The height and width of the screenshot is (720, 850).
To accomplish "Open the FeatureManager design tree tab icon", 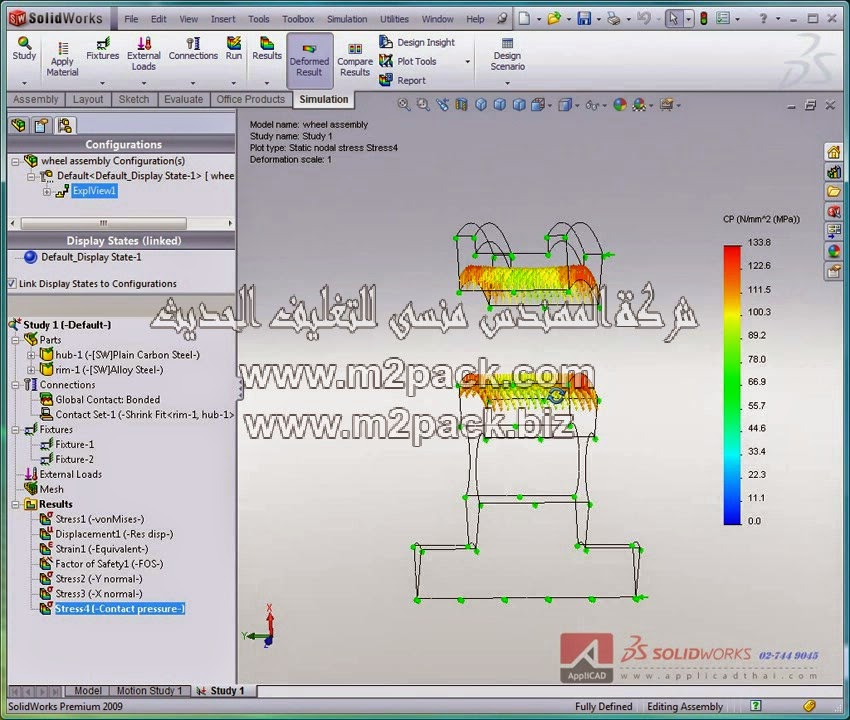I will tap(18, 125).
